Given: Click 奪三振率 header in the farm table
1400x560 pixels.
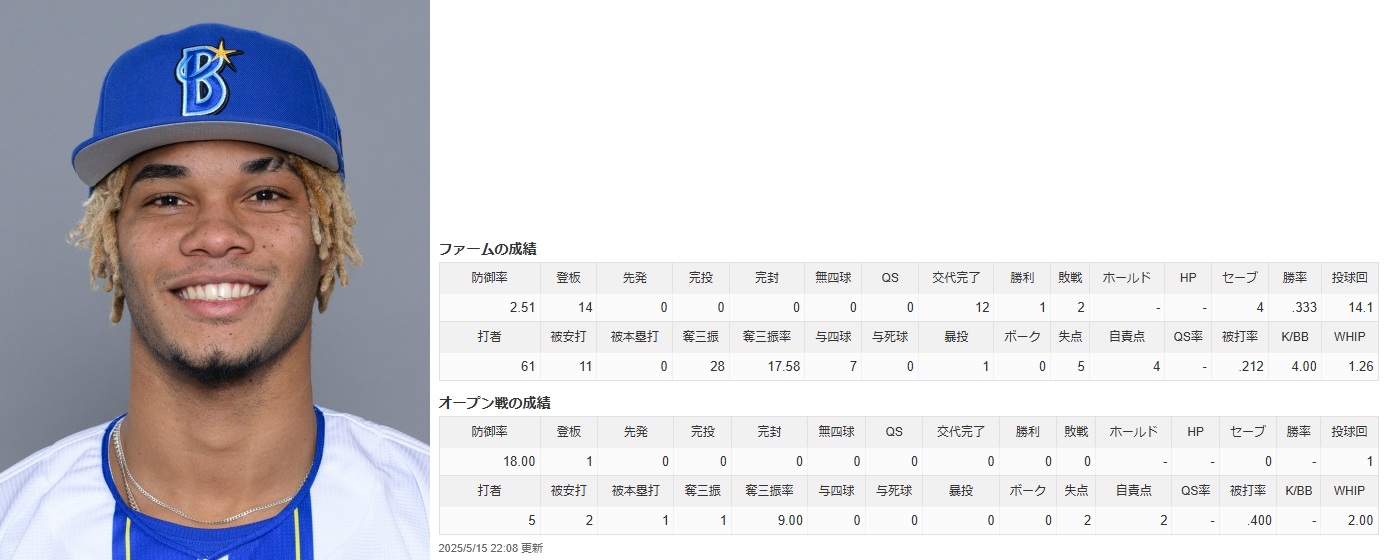Looking at the screenshot, I should (767, 337).
